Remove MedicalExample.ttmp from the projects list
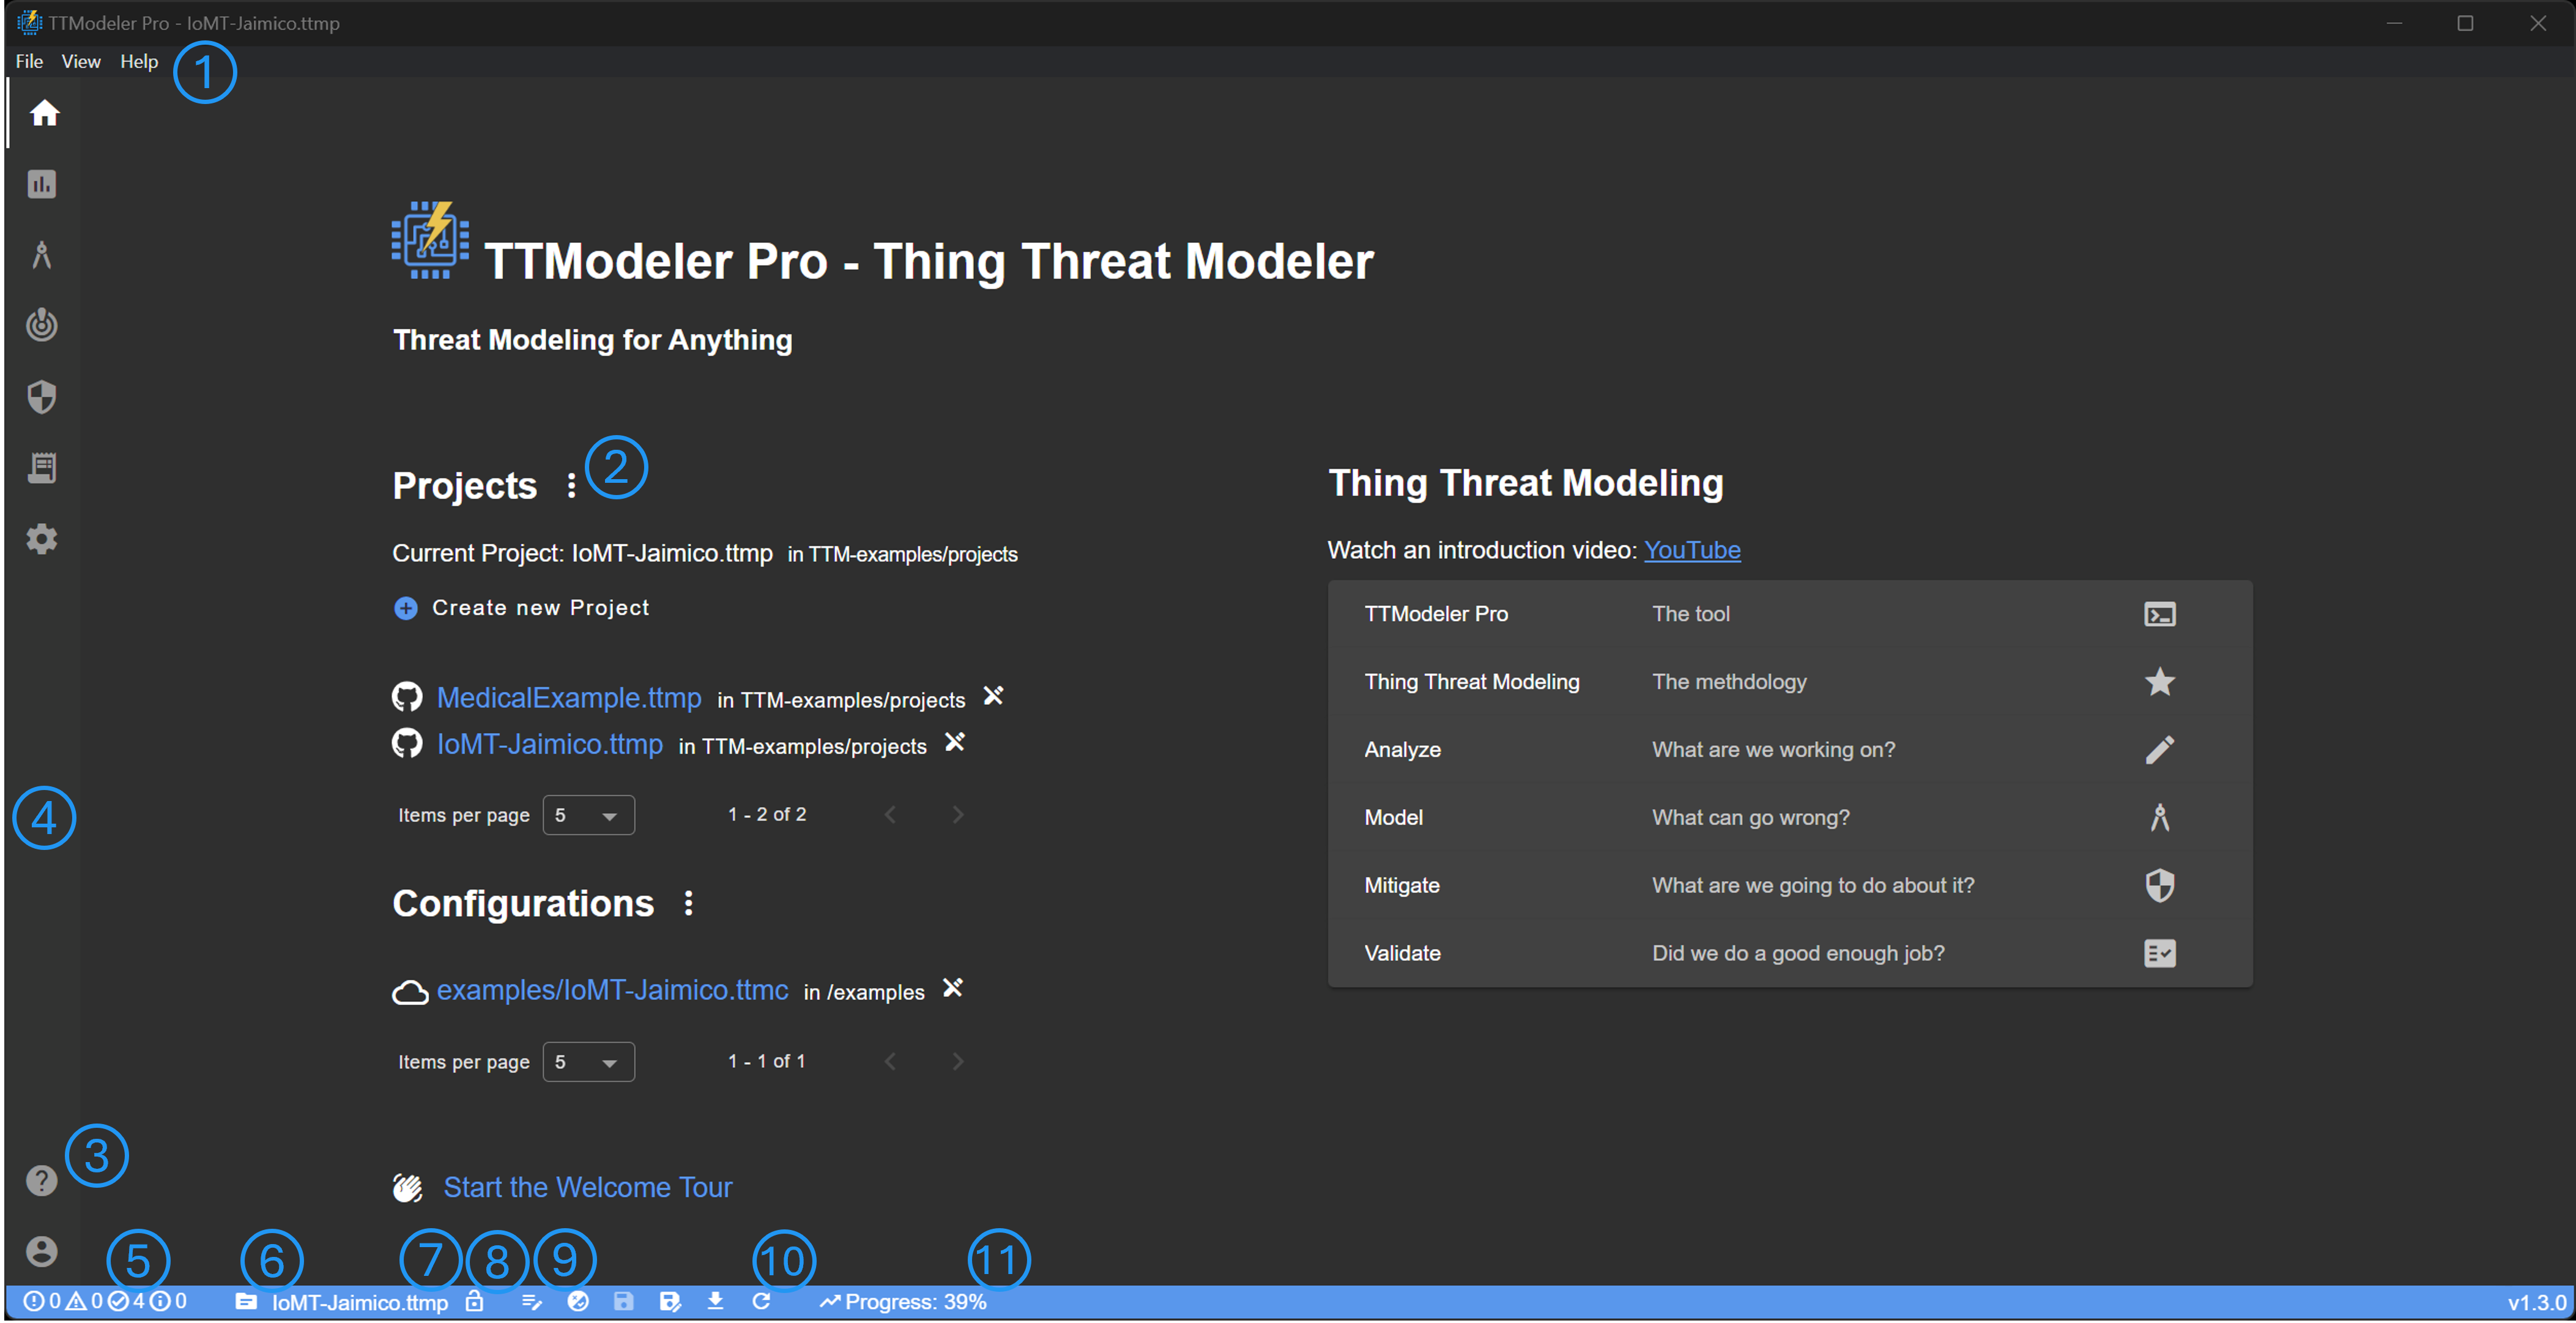The image size is (2576, 1323). pos(993,696)
